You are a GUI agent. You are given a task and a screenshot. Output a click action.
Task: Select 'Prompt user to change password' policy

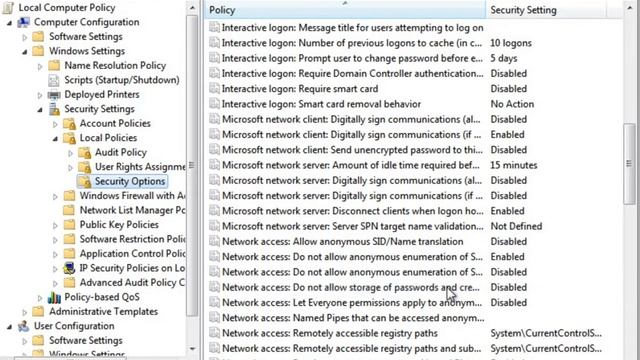(352, 58)
